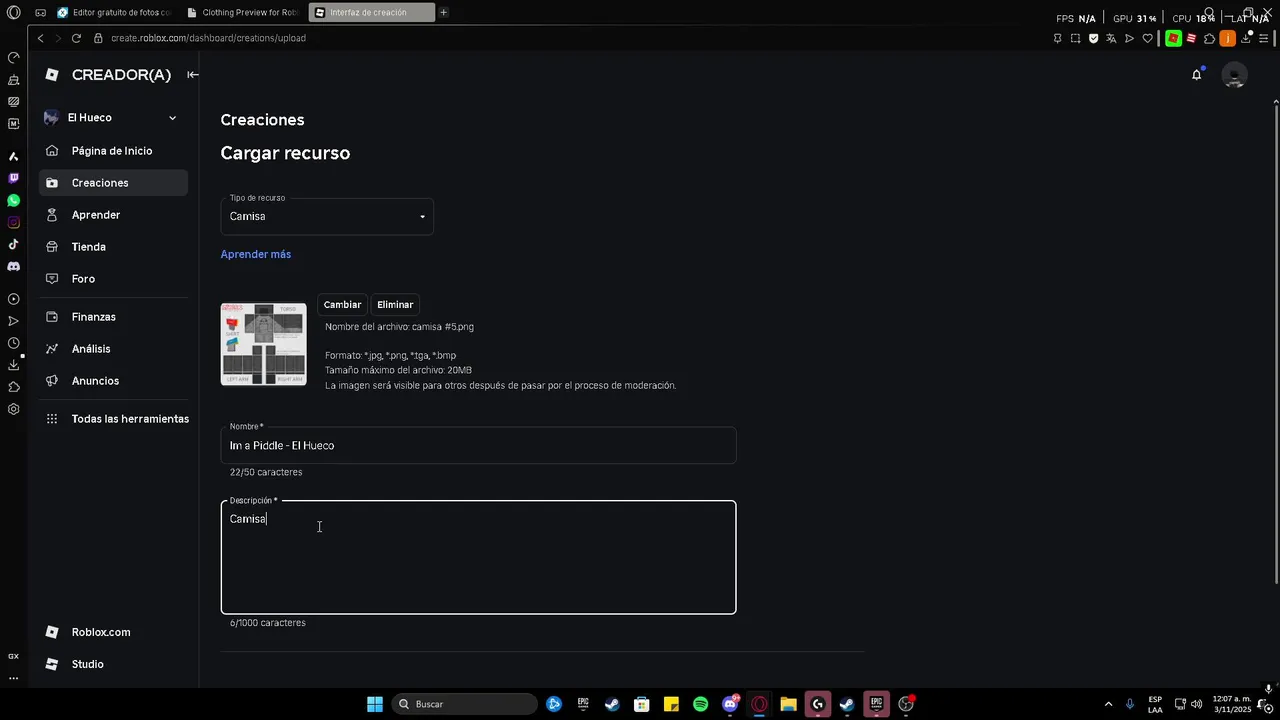Open ad blocker shield icon
Viewport: 1280px width, 720px height.
pos(1093,38)
